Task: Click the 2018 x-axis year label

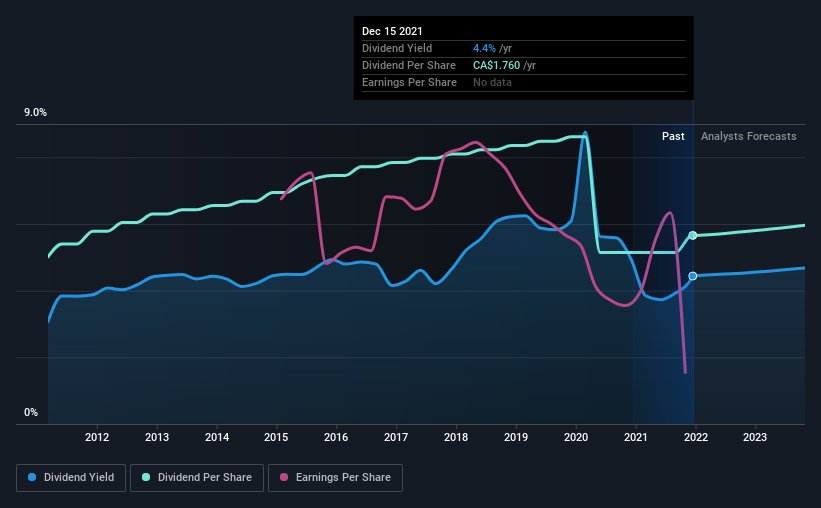Action: tap(456, 437)
